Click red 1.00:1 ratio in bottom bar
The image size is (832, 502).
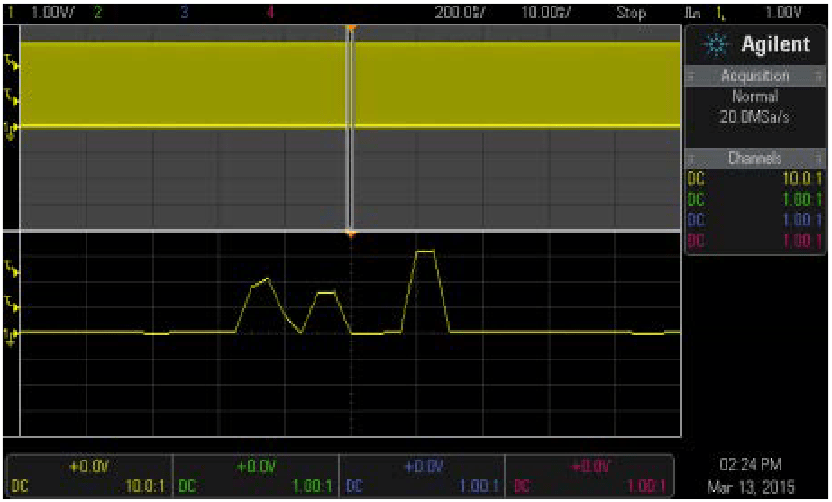pyautogui.click(x=645, y=486)
